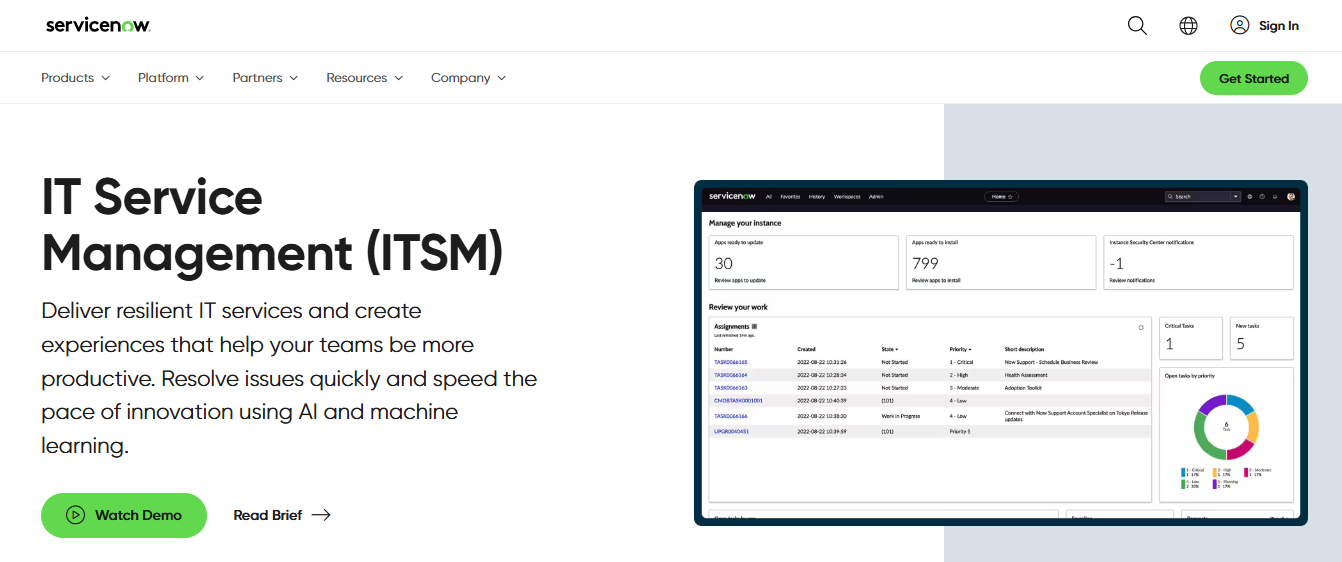
Task: Click the ITSM dashboard screenshot image
Action: point(1001,353)
